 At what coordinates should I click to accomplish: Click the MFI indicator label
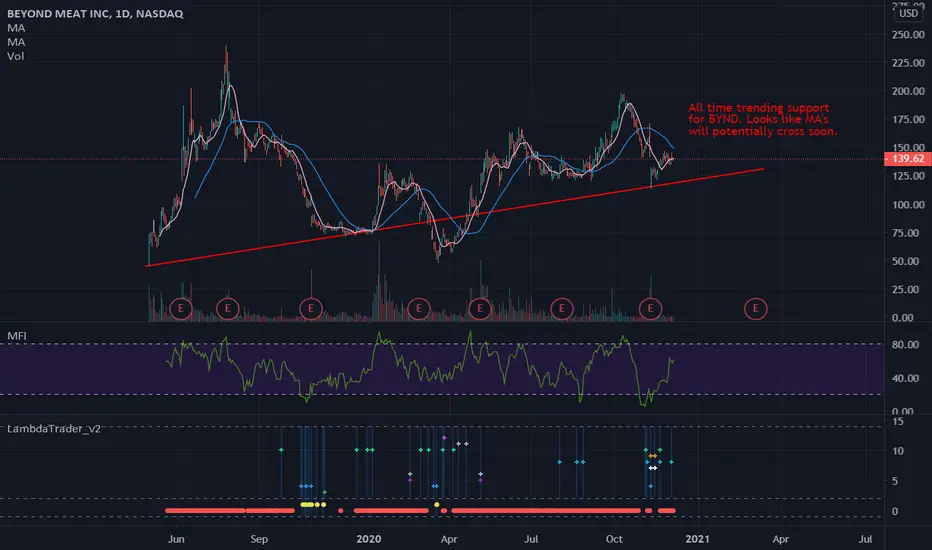click(x=17, y=336)
